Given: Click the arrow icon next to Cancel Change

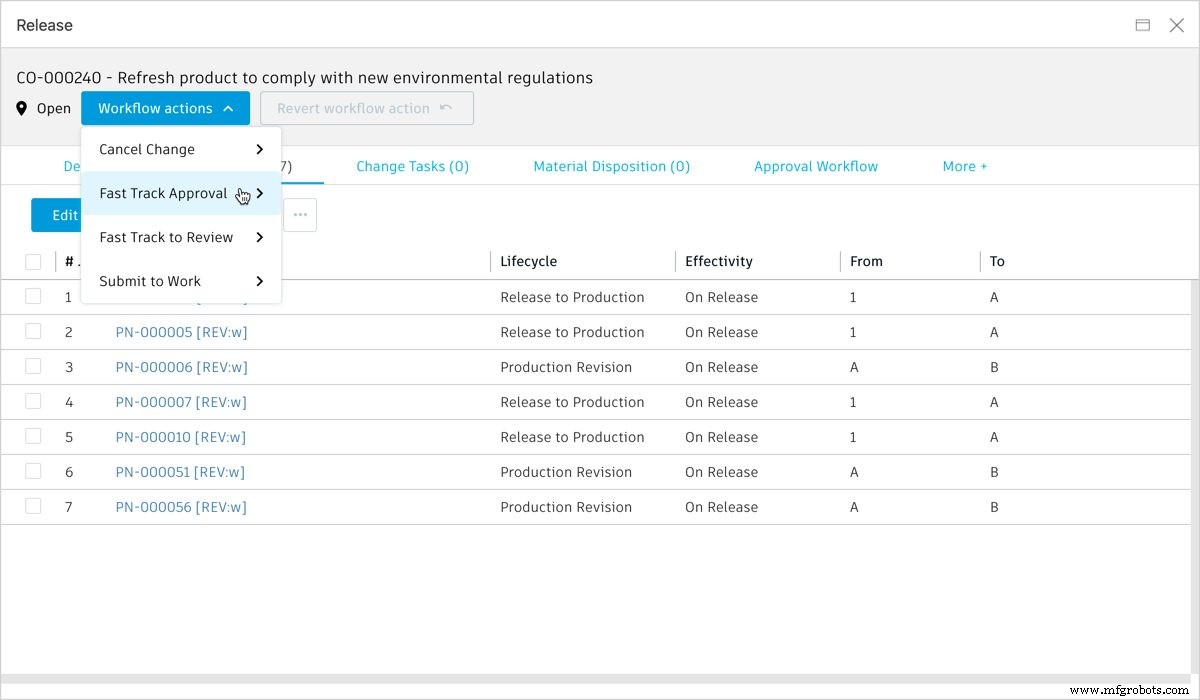Looking at the screenshot, I should pyautogui.click(x=260, y=148).
